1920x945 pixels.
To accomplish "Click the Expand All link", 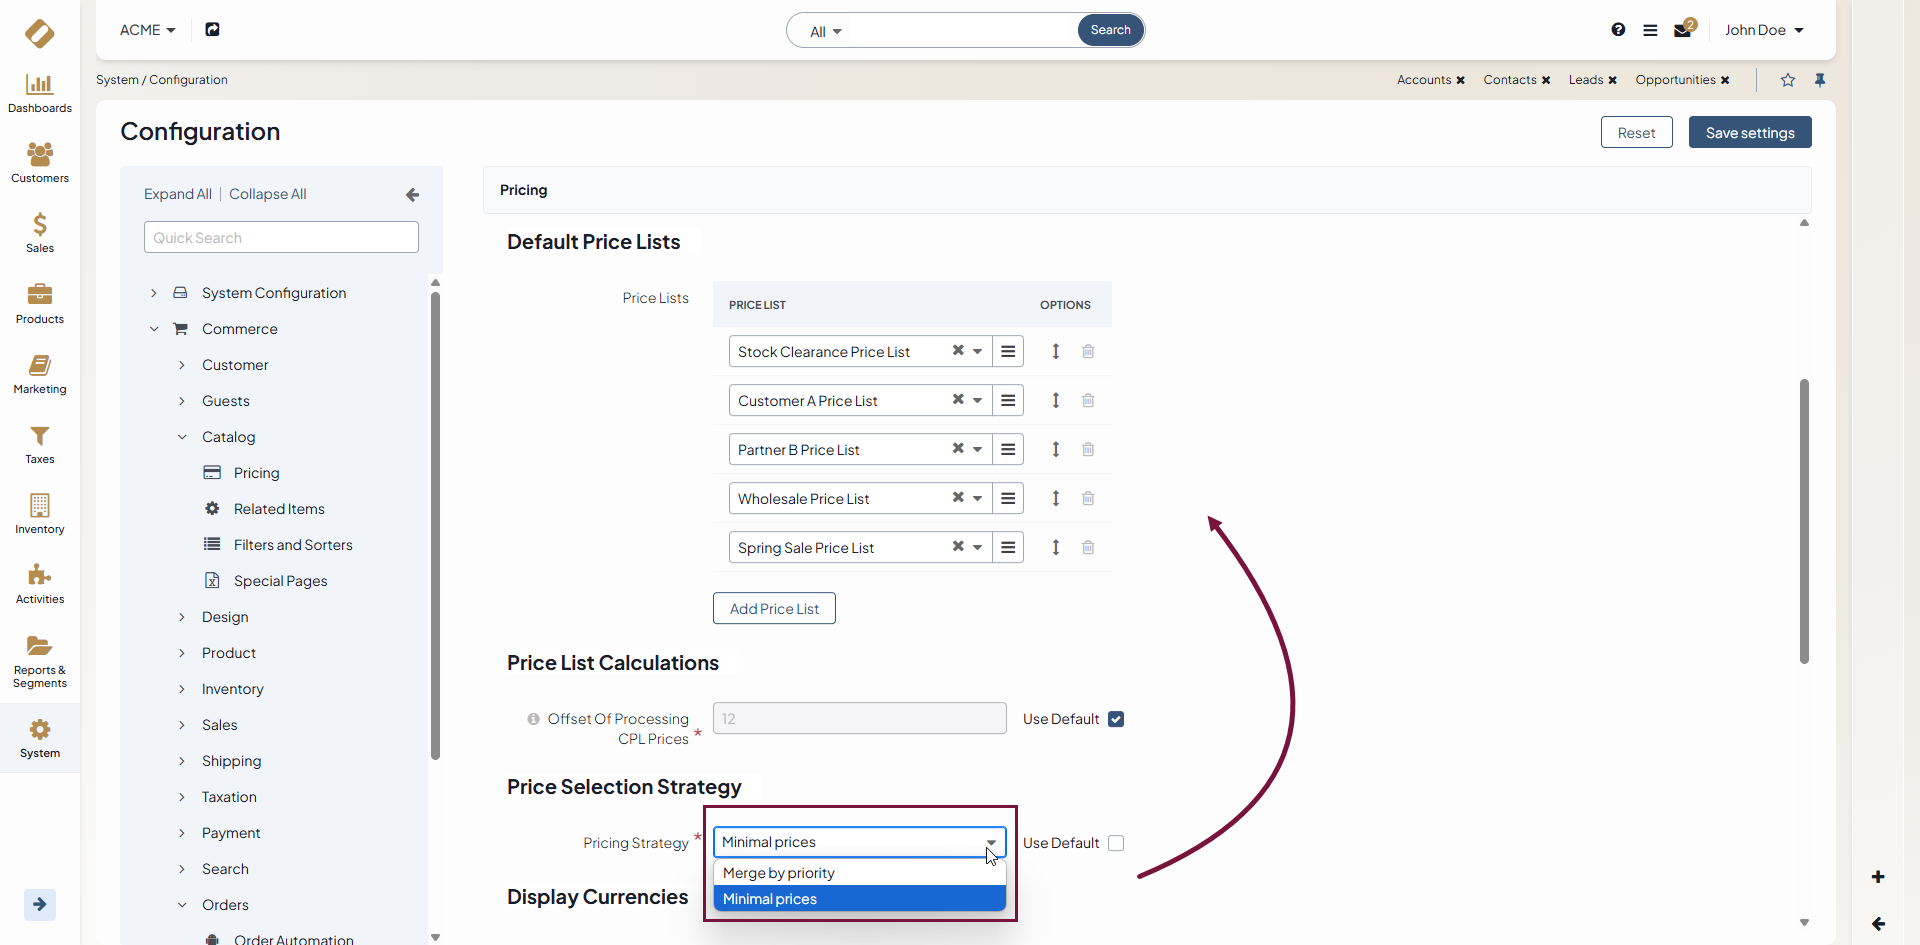I will pyautogui.click(x=178, y=194).
